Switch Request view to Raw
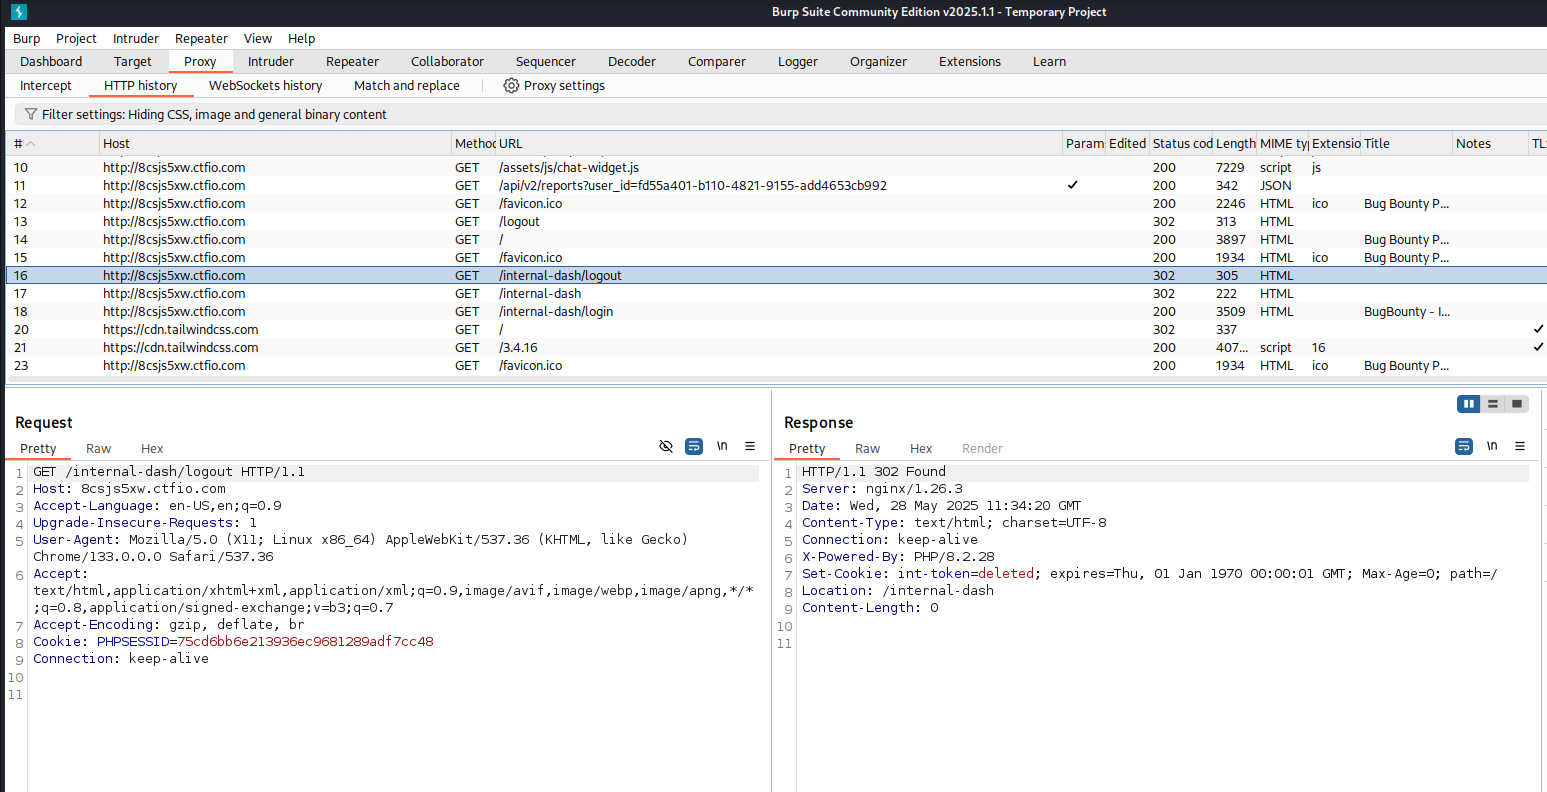This screenshot has width=1547, height=792. (98, 449)
